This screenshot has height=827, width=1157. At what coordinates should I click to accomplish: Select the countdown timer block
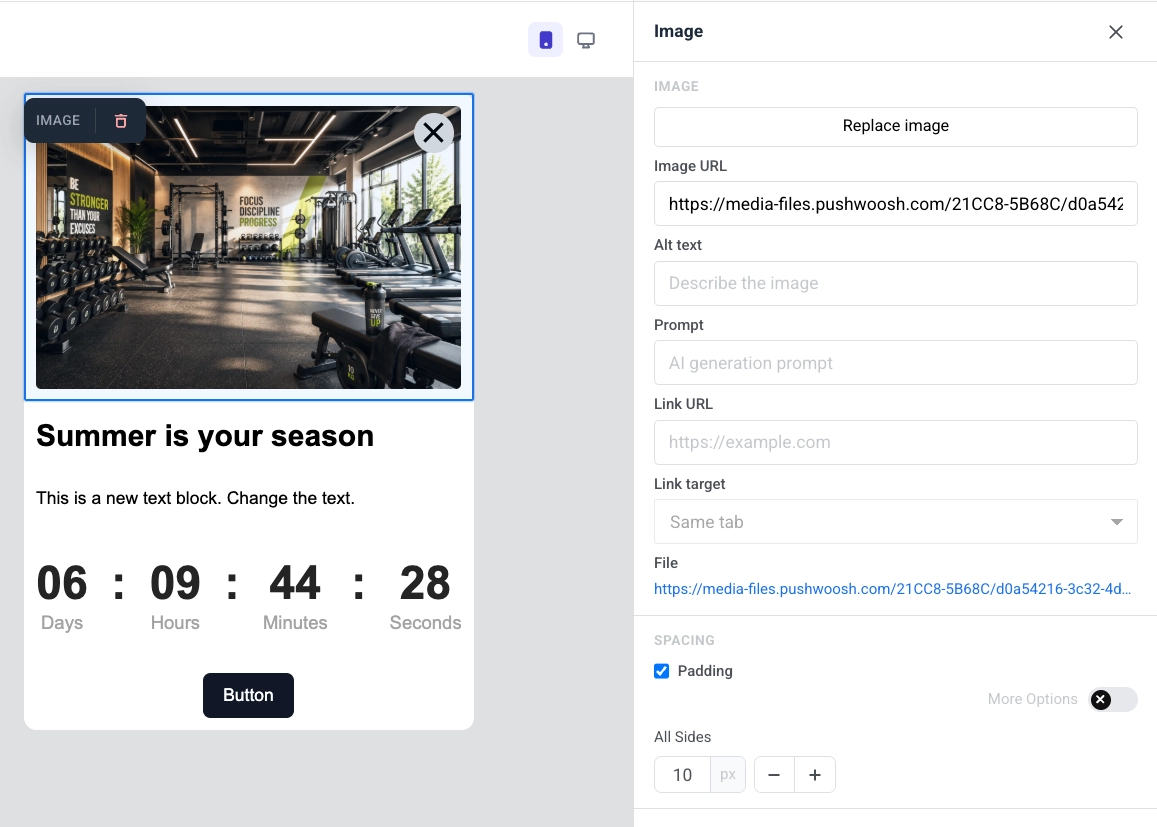tap(249, 597)
